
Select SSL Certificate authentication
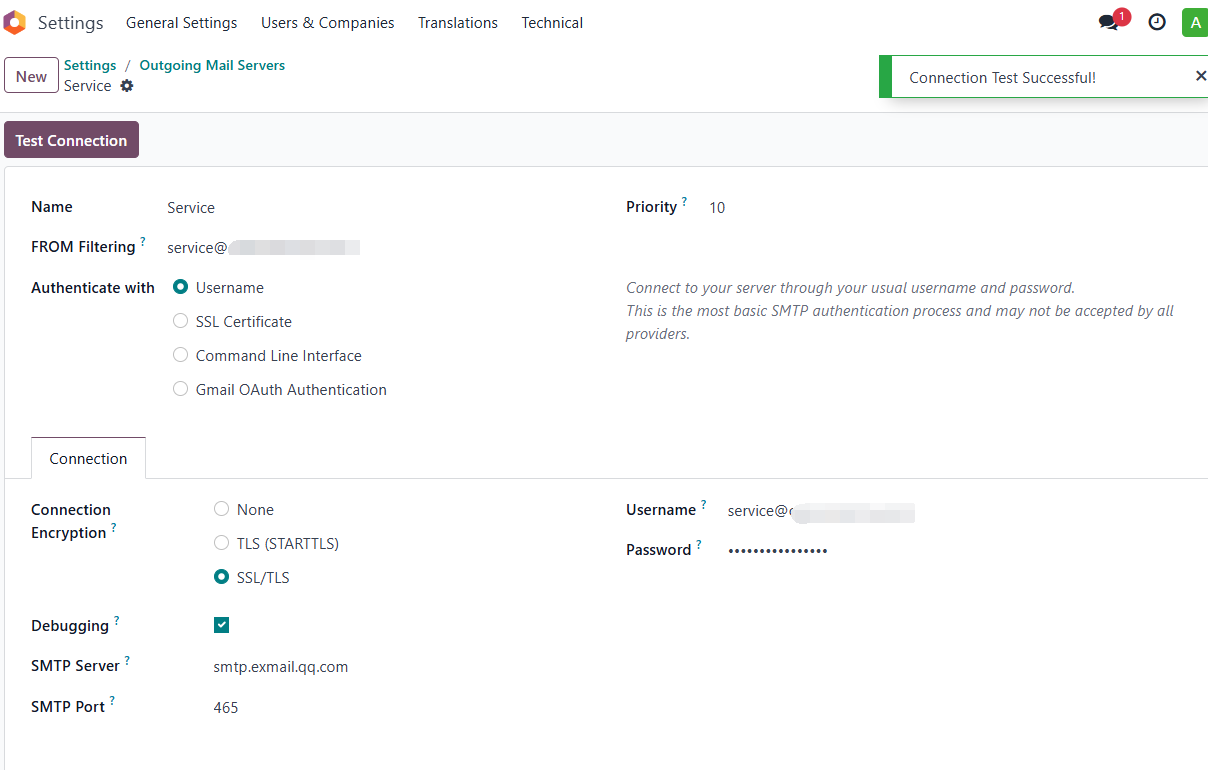click(x=181, y=321)
